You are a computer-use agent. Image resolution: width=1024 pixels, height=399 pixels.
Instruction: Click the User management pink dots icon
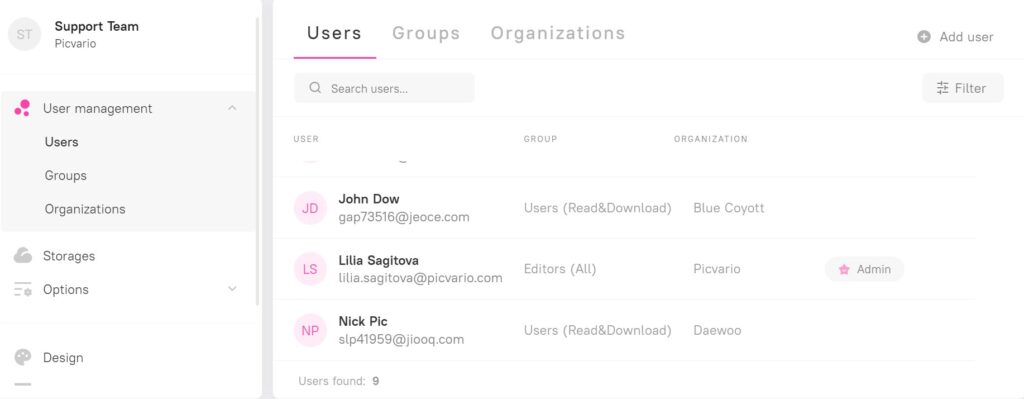point(22,108)
